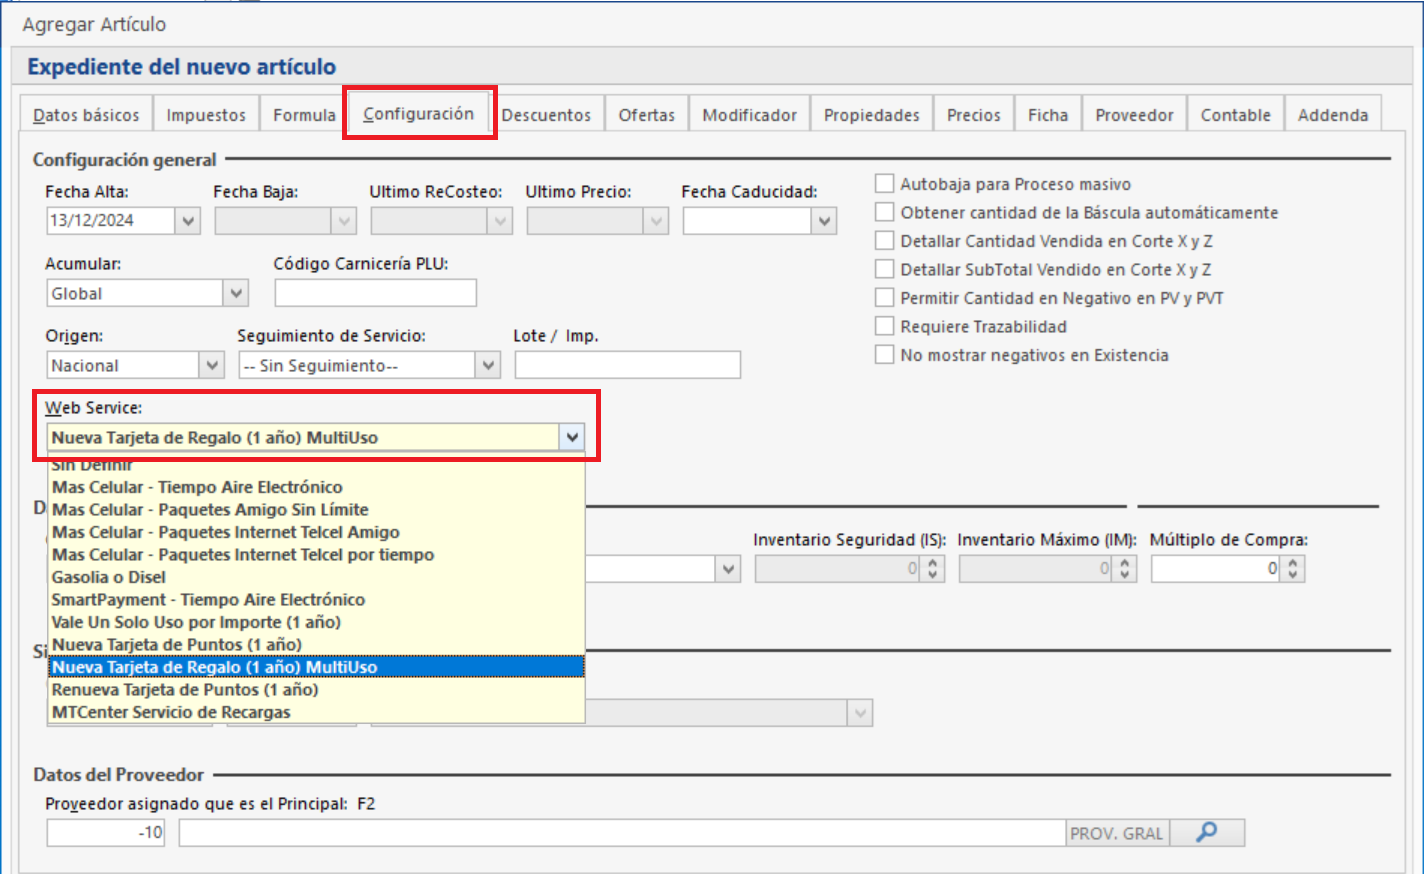Go to the Descuentos tab
The width and height of the screenshot is (1424, 874).
tap(546, 115)
